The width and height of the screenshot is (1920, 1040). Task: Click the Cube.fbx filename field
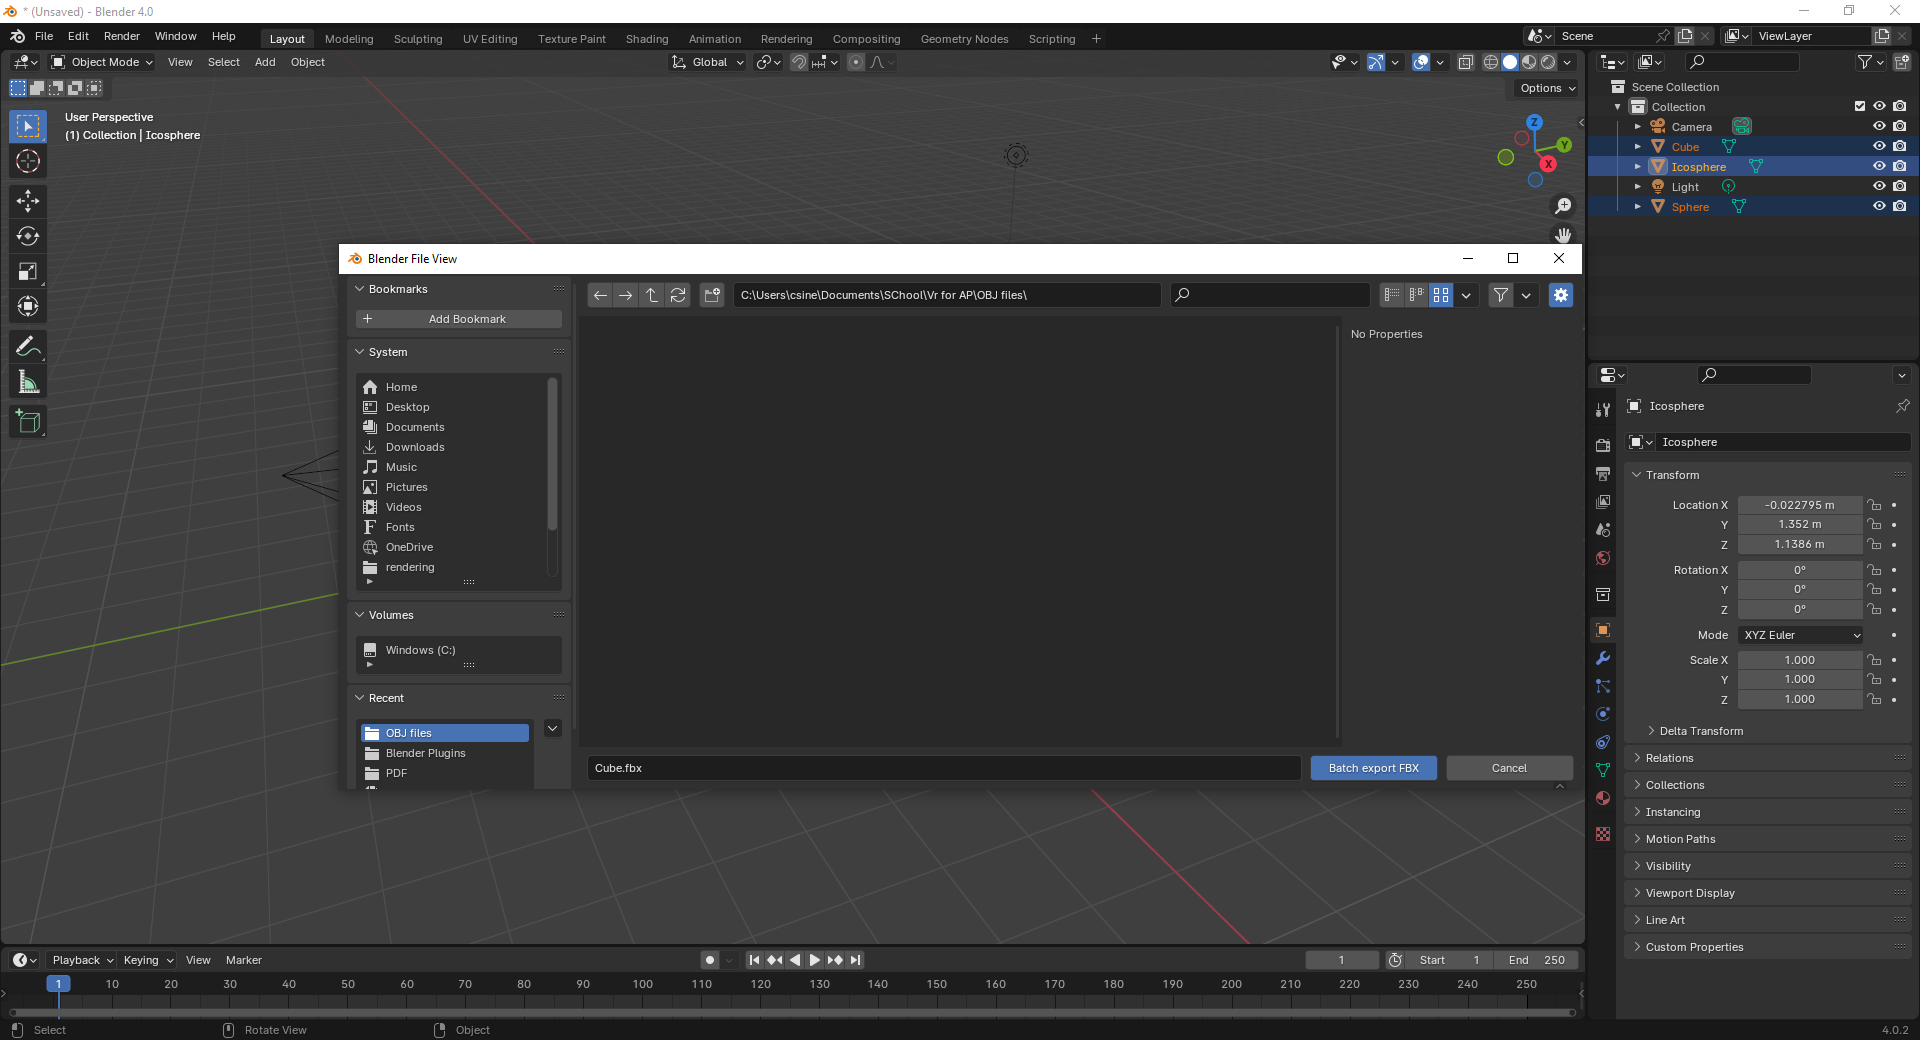click(x=943, y=768)
